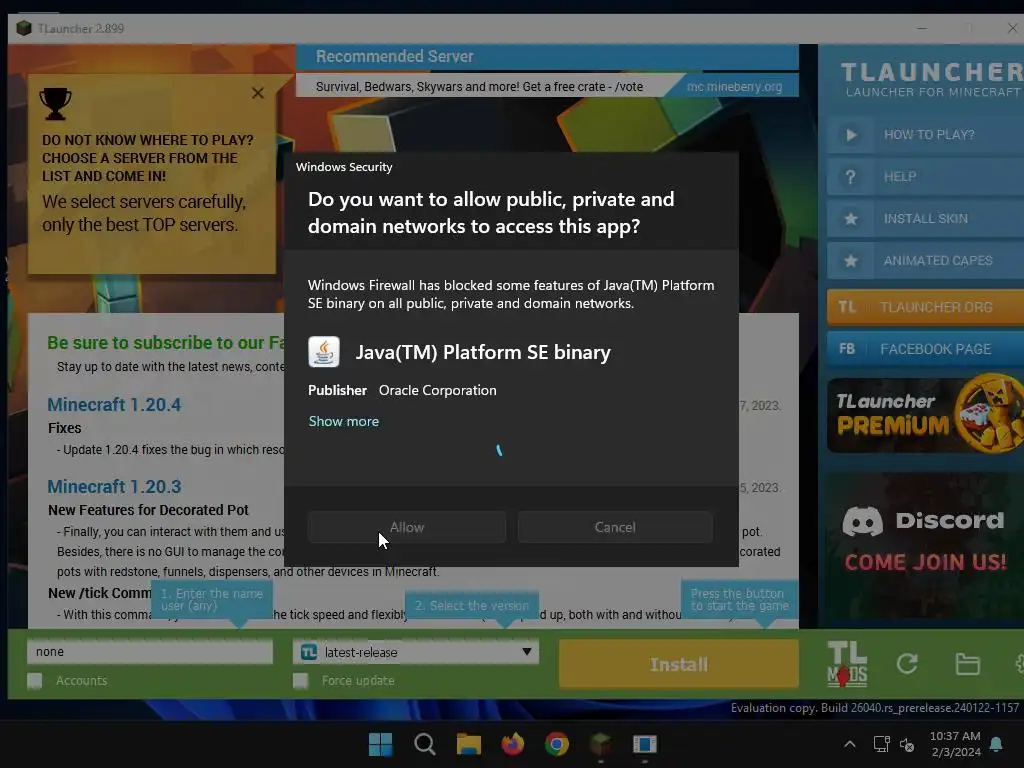The image size is (1024, 768).
Task: Click the TL icon beside TLauncher.org
Action: [x=847, y=307]
